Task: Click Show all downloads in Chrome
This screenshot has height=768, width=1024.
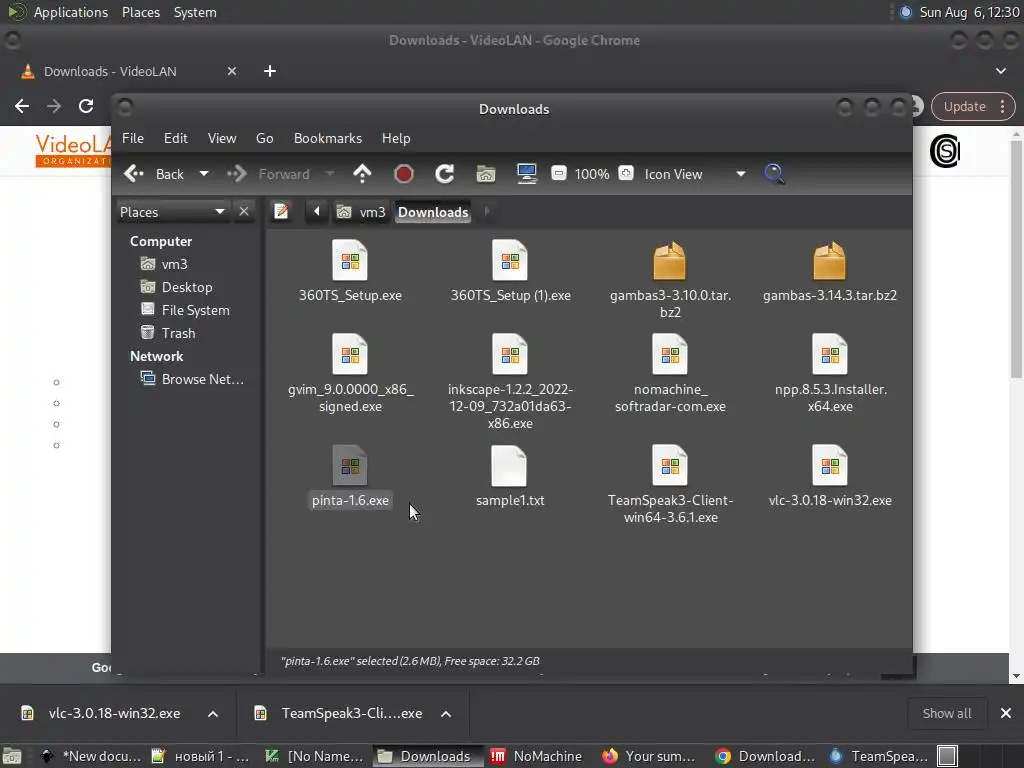Action: (x=946, y=714)
